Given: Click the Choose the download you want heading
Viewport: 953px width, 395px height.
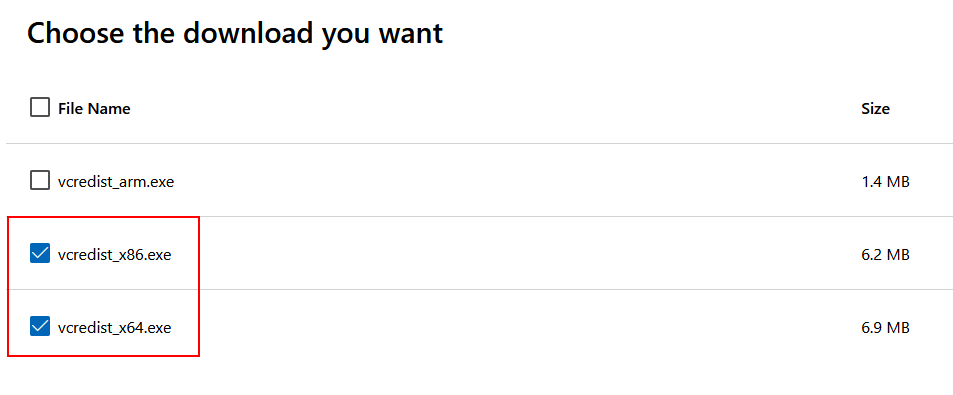Looking at the screenshot, I should pyautogui.click(x=235, y=33).
